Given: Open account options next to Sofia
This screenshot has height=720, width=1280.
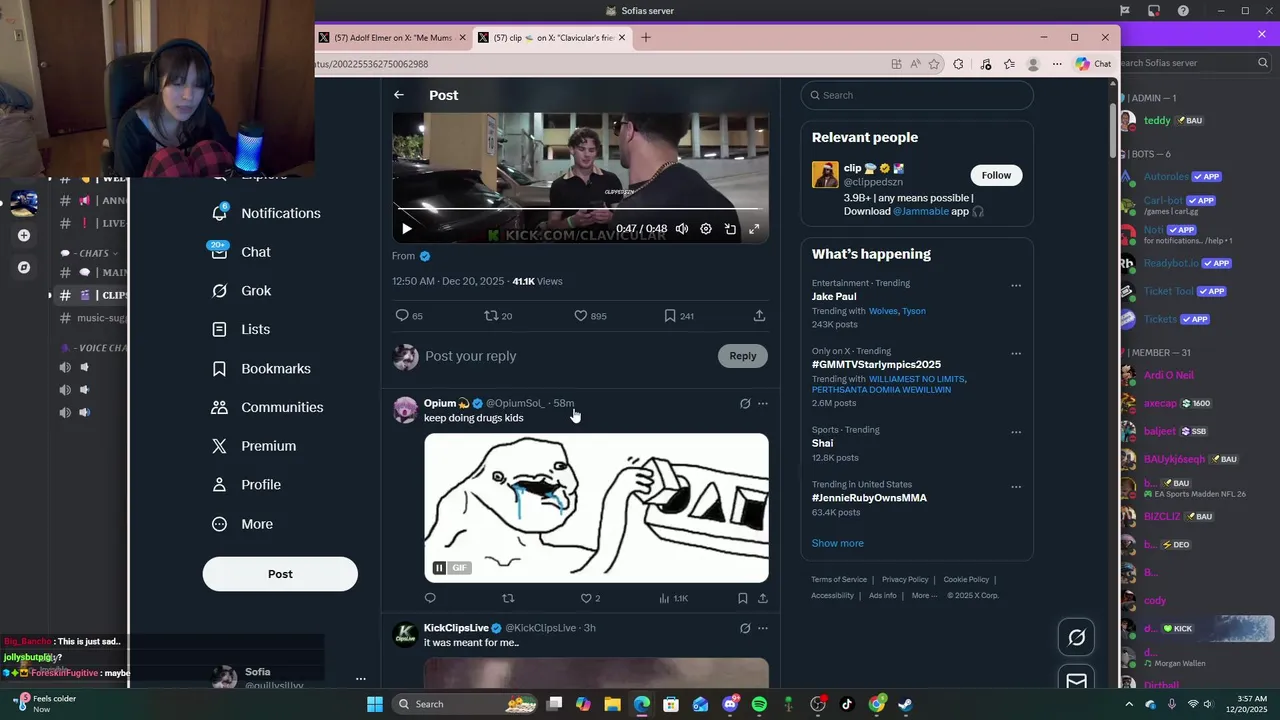Looking at the screenshot, I should (x=361, y=679).
